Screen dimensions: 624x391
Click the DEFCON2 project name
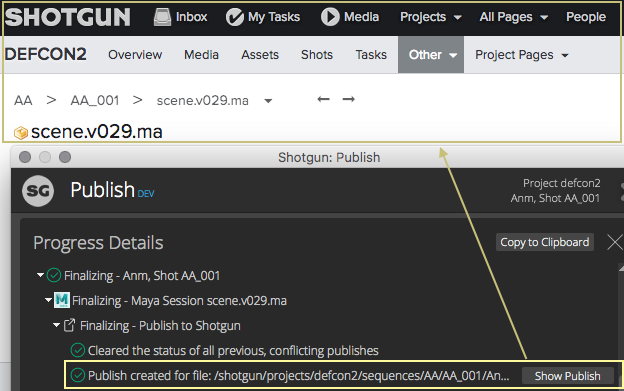coord(45,54)
